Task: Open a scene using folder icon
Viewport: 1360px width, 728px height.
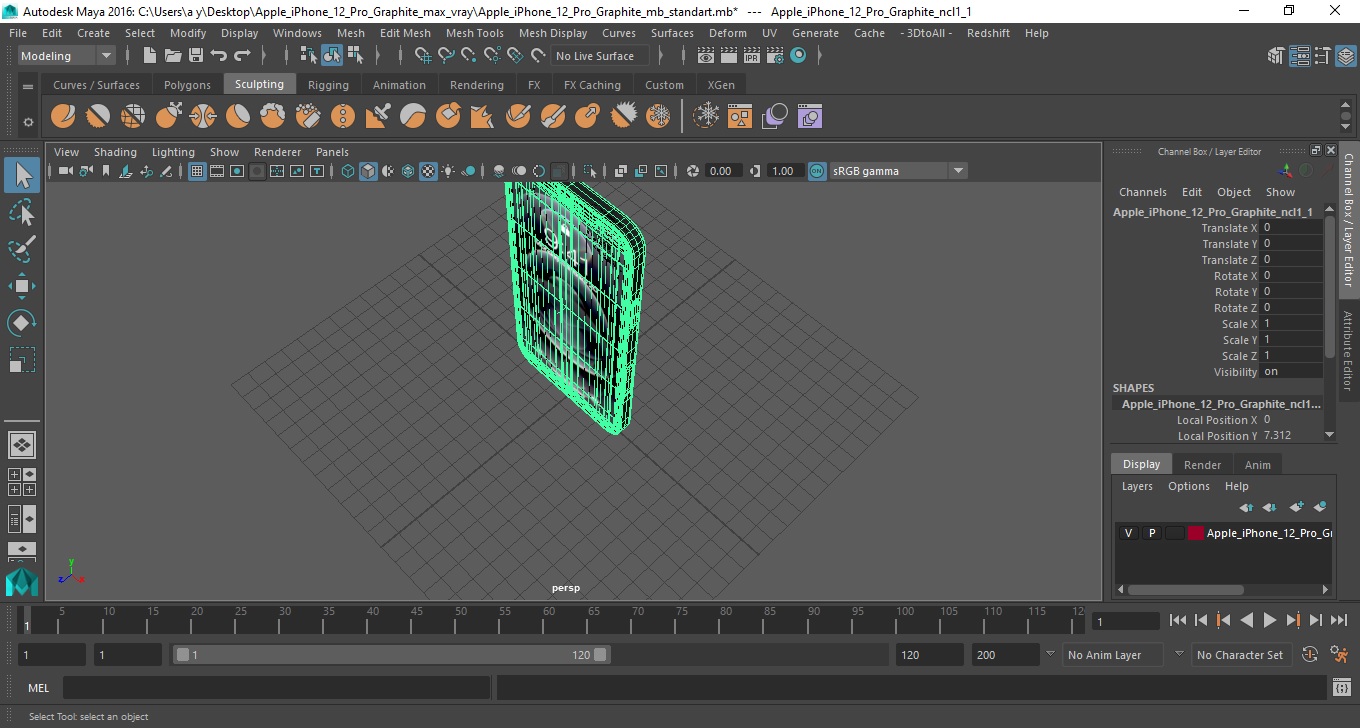Action: [x=173, y=56]
